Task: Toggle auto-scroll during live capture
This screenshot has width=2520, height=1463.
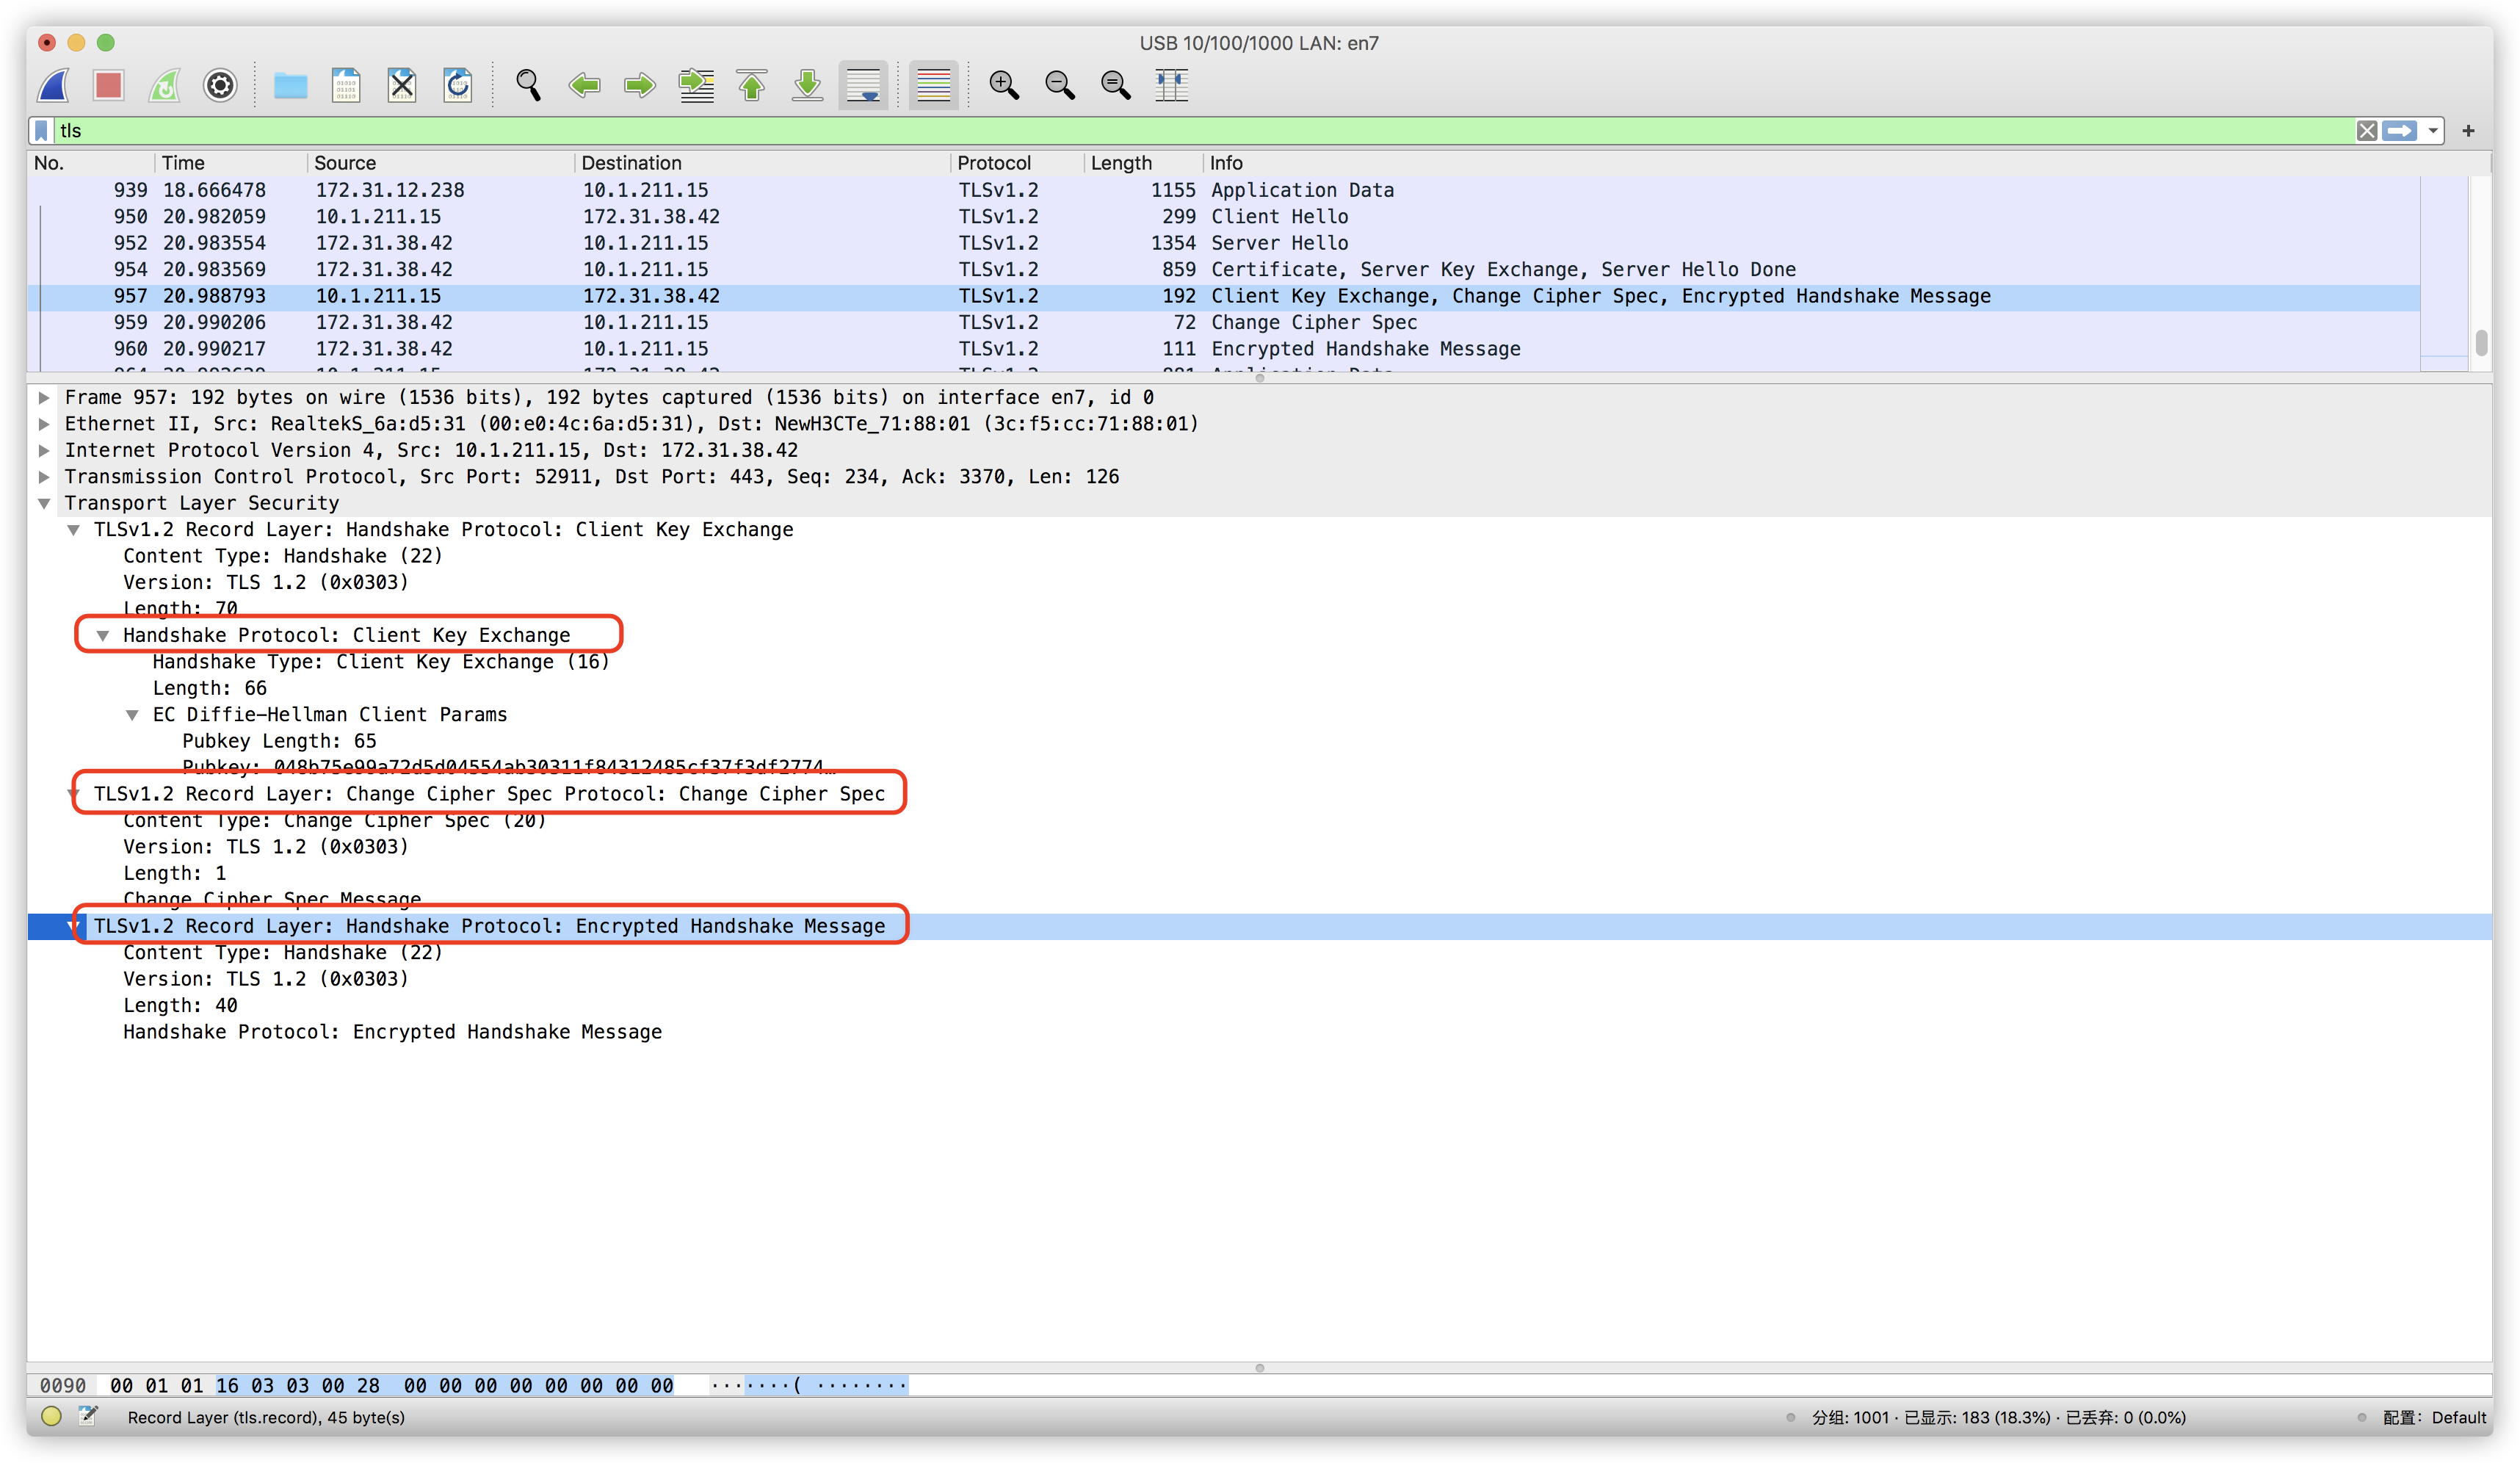Action: pos(862,85)
